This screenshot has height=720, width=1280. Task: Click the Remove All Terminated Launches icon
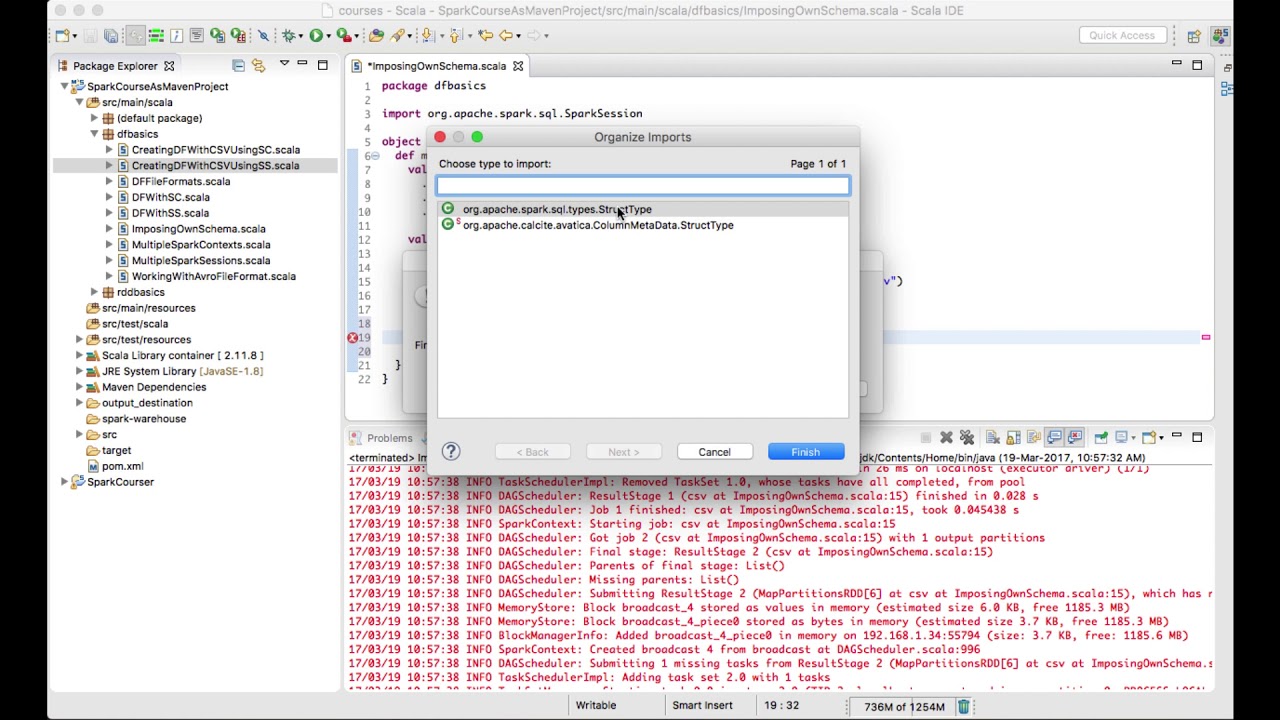tap(967, 437)
